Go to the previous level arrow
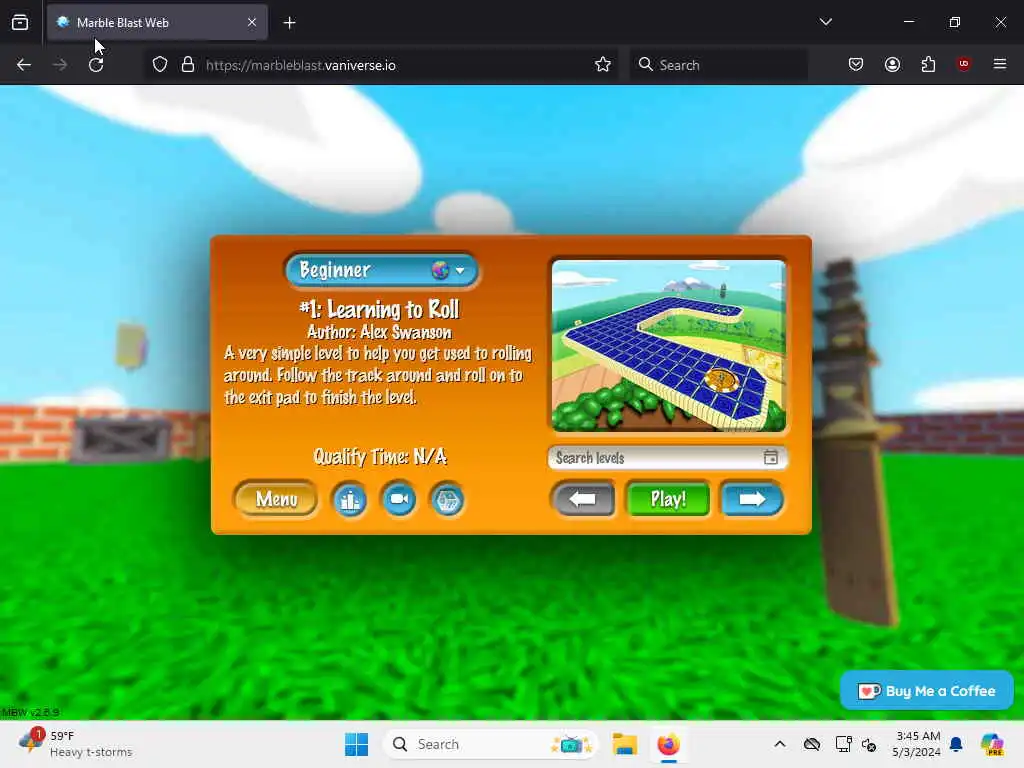 583,500
